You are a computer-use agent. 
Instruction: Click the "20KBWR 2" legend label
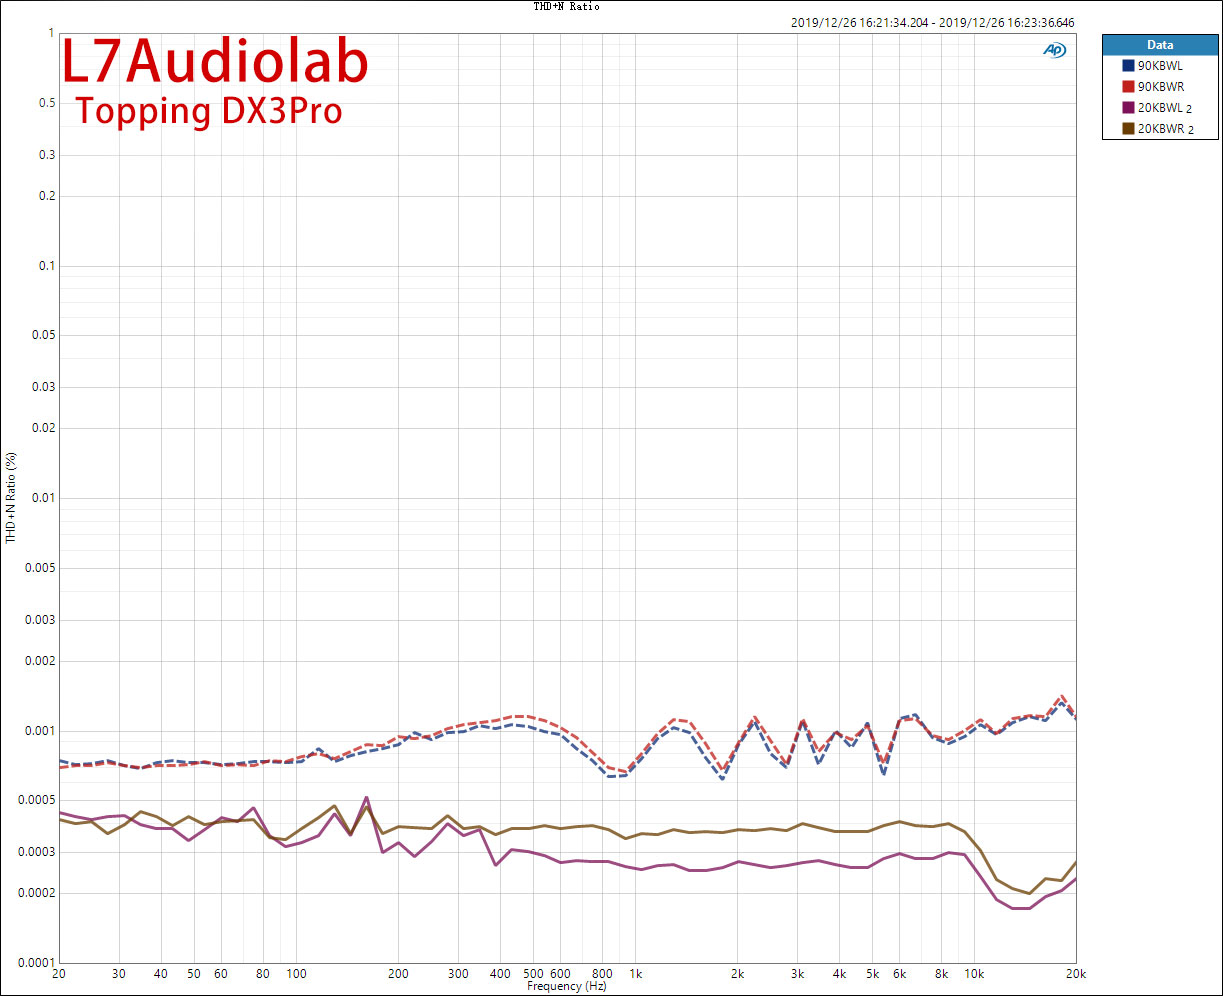click(1165, 128)
